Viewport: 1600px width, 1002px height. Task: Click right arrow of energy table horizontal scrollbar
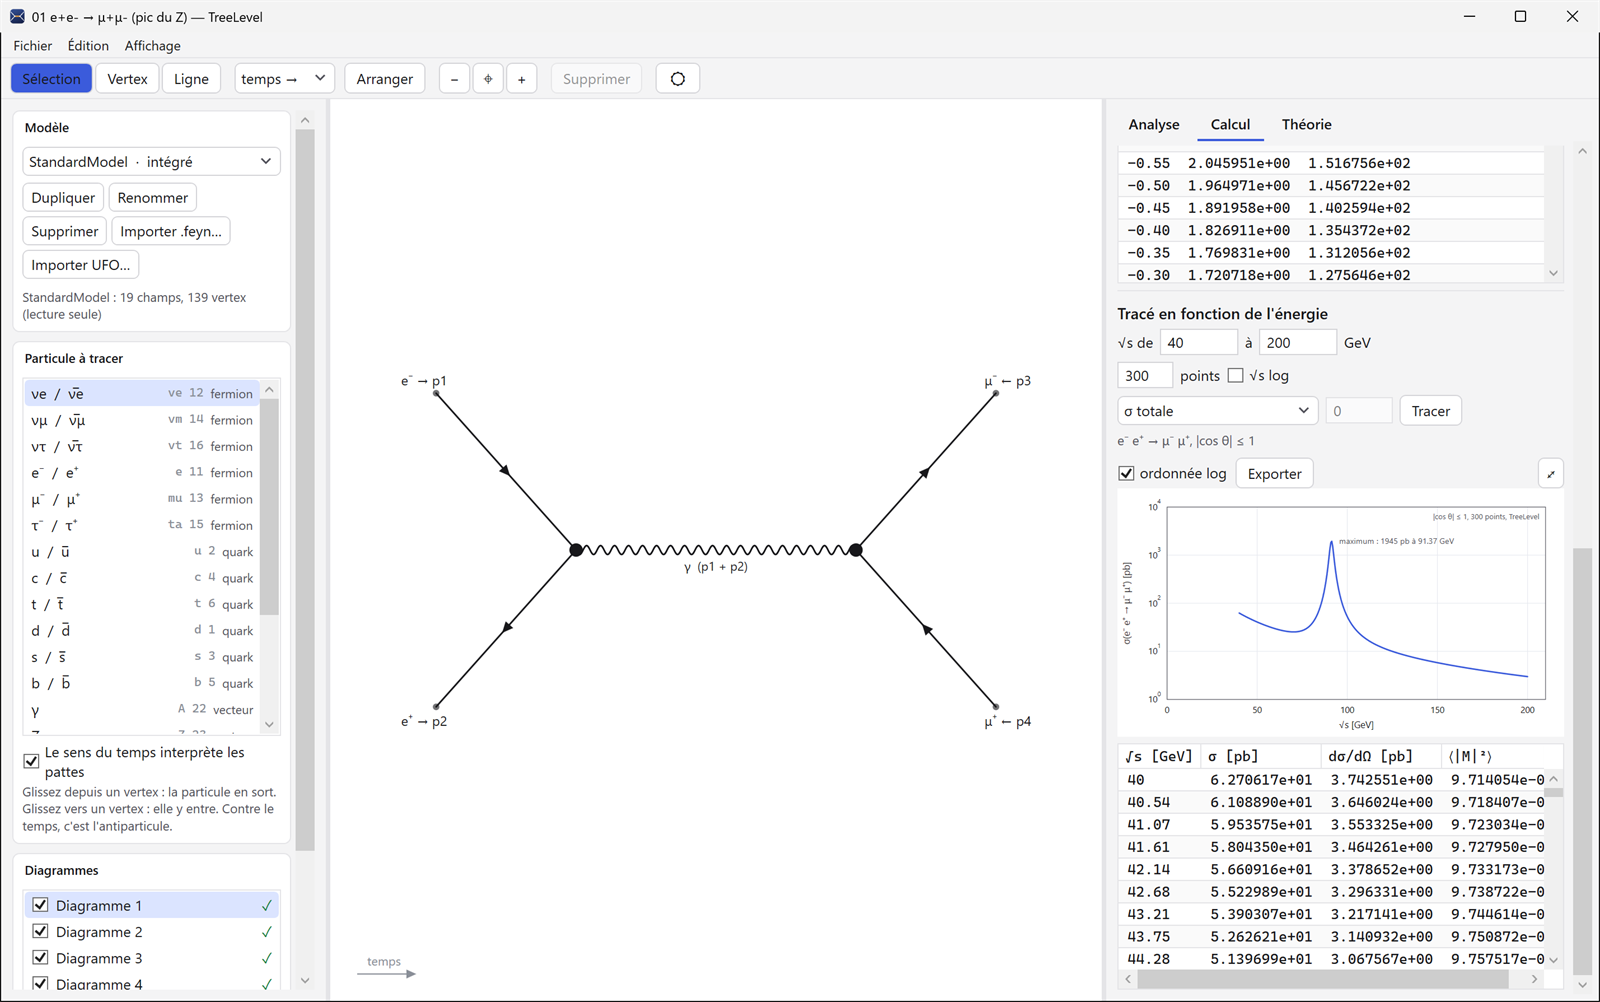tap(1535, 979)
